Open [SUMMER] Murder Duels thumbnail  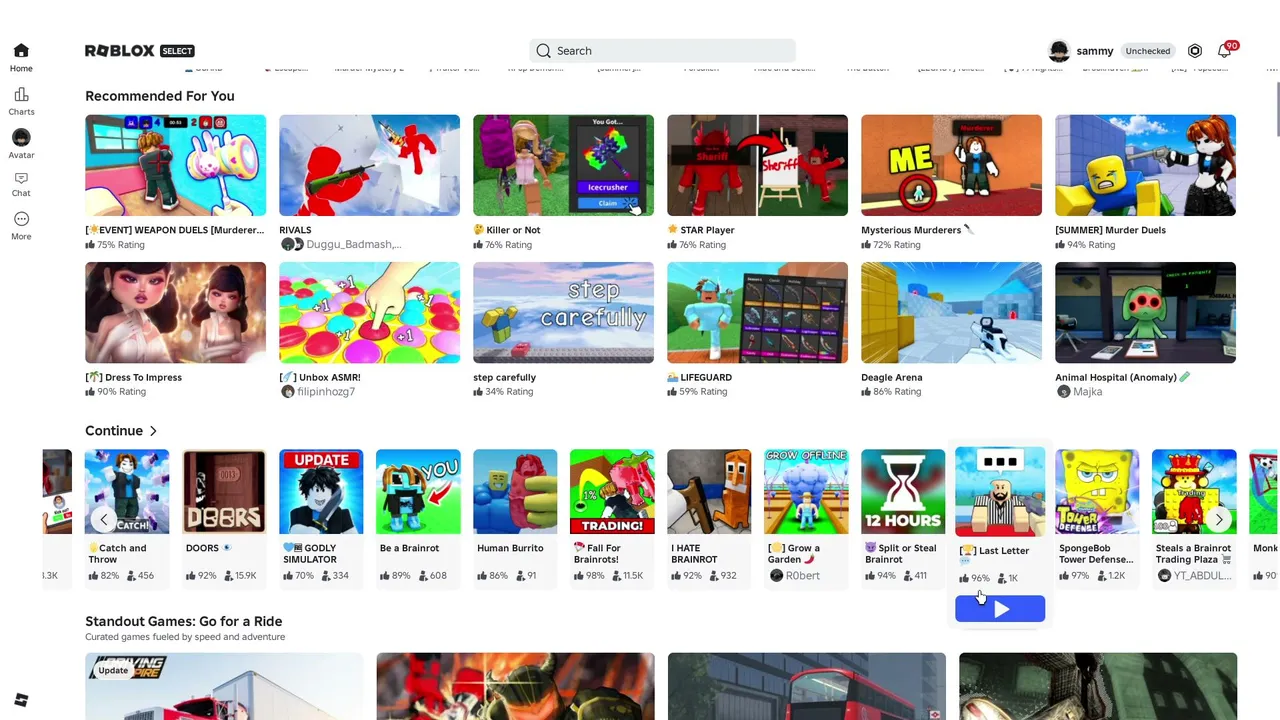pos(1146,165)
